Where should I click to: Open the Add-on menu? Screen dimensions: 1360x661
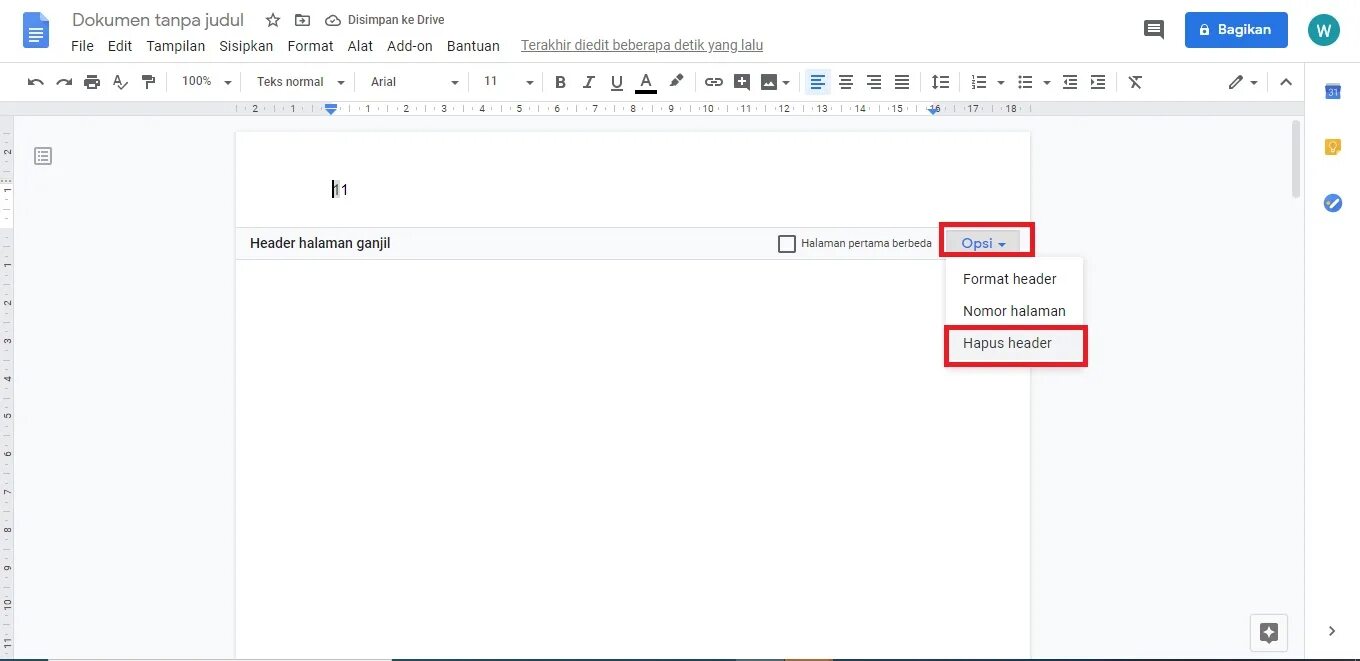410,46
